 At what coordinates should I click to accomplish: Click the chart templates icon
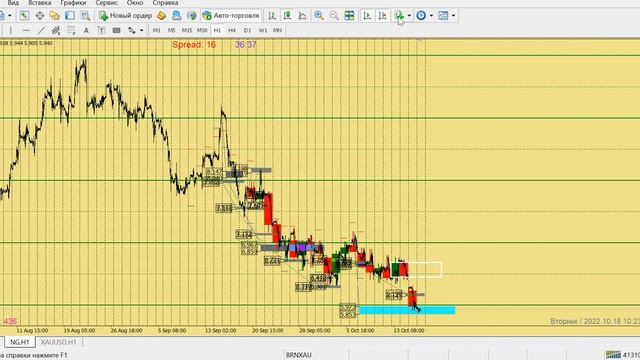point(443,16)
